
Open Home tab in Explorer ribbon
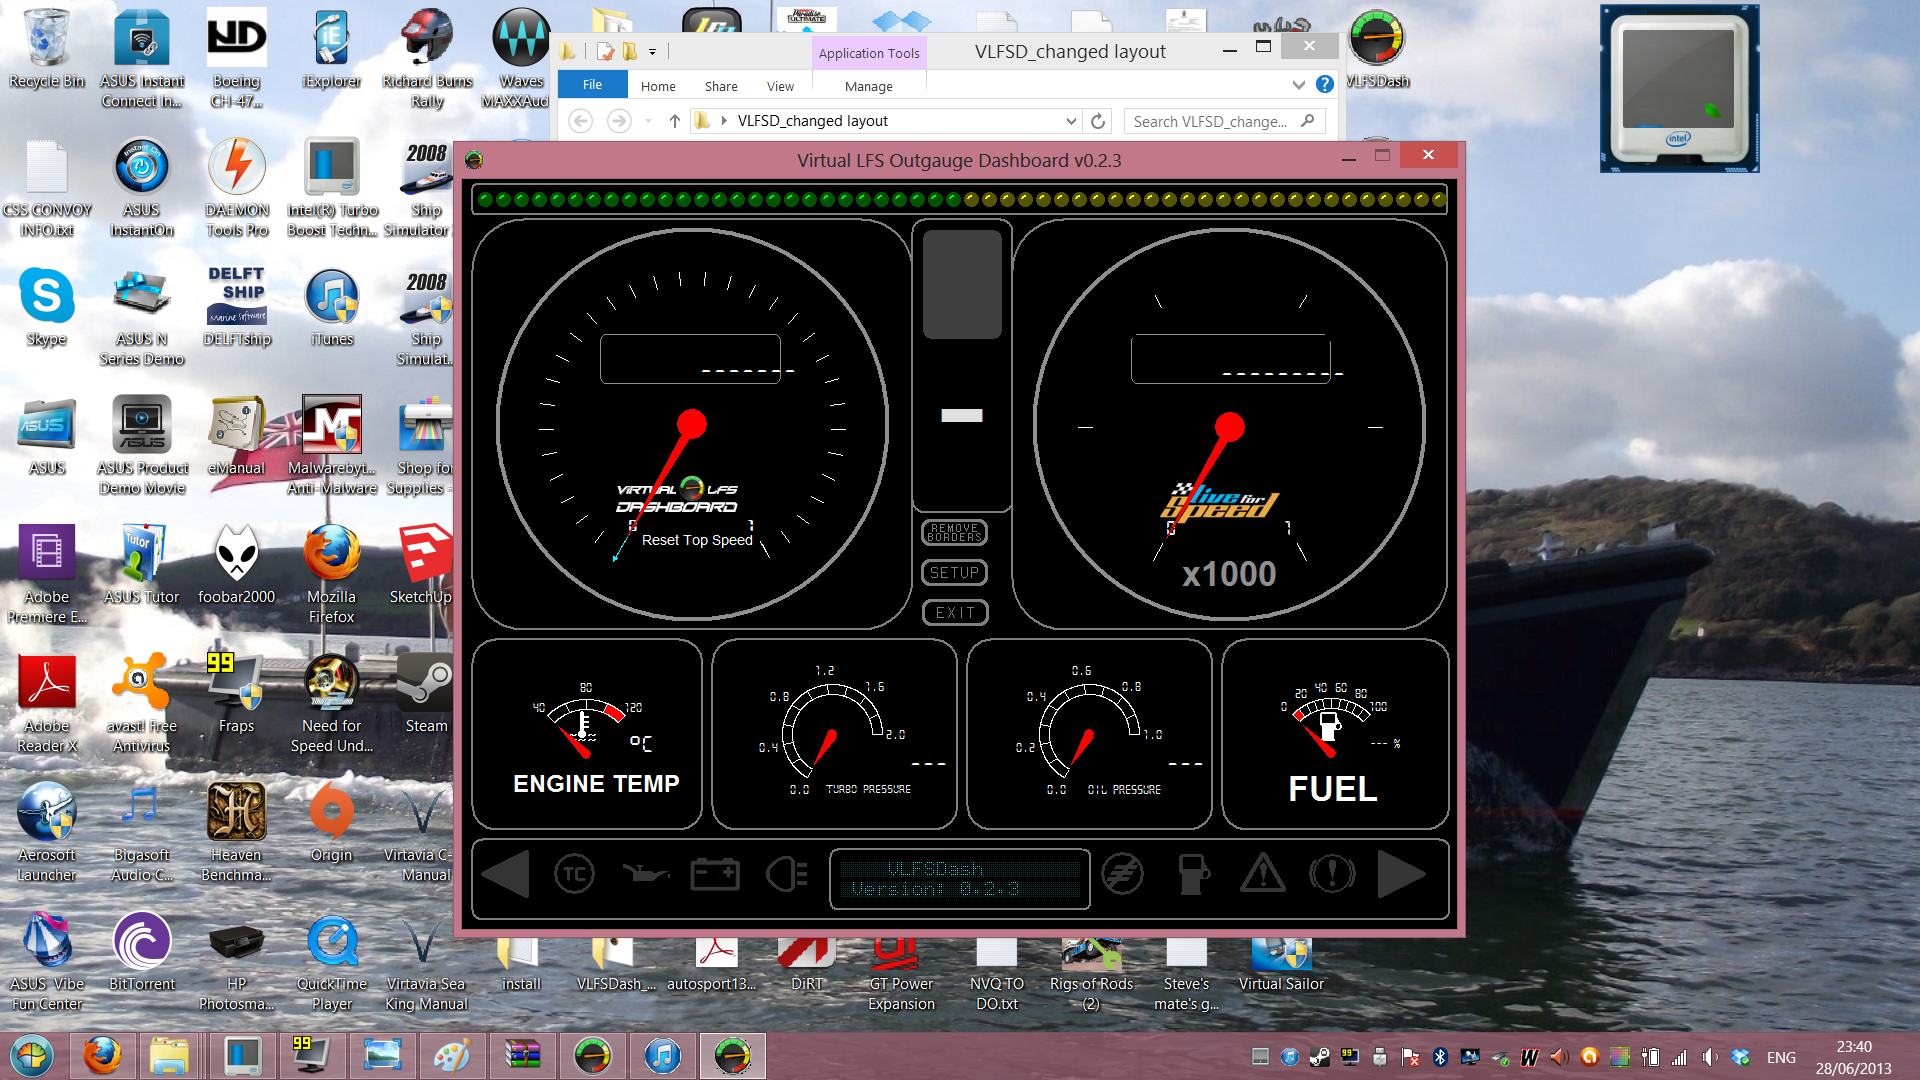658,86
